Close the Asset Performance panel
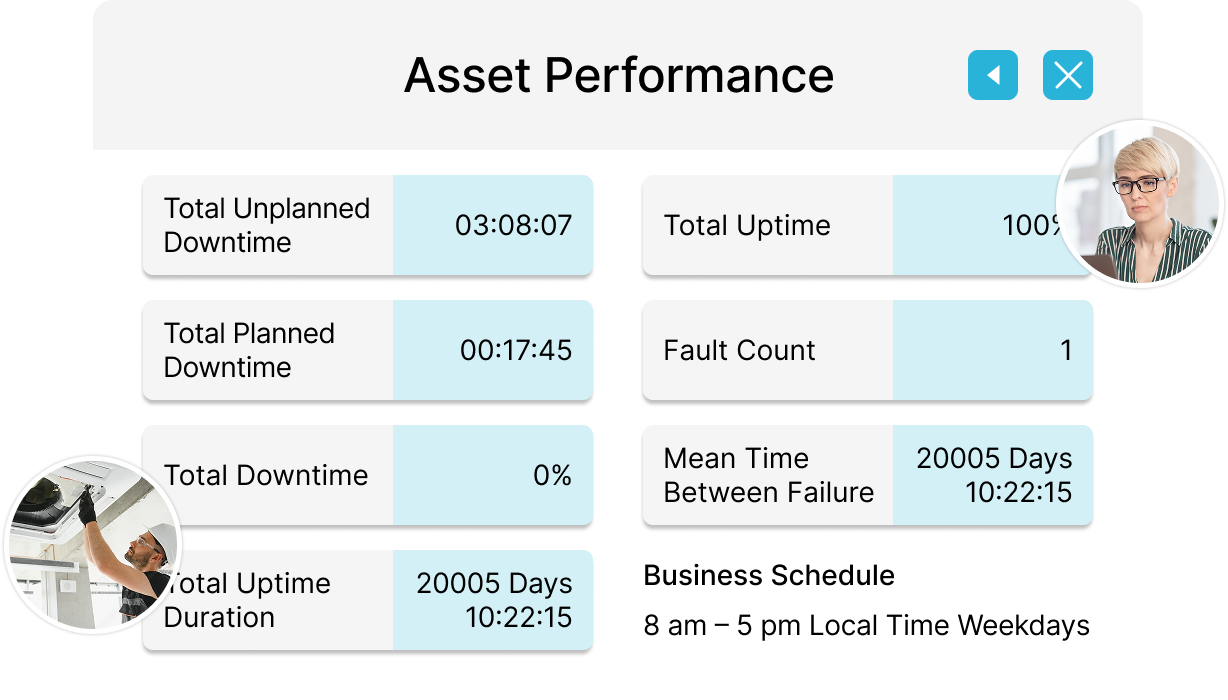 (1067, 75)
